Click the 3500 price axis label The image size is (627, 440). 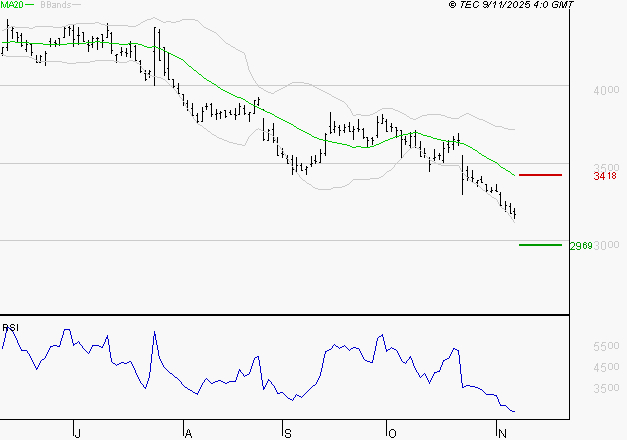606,167
